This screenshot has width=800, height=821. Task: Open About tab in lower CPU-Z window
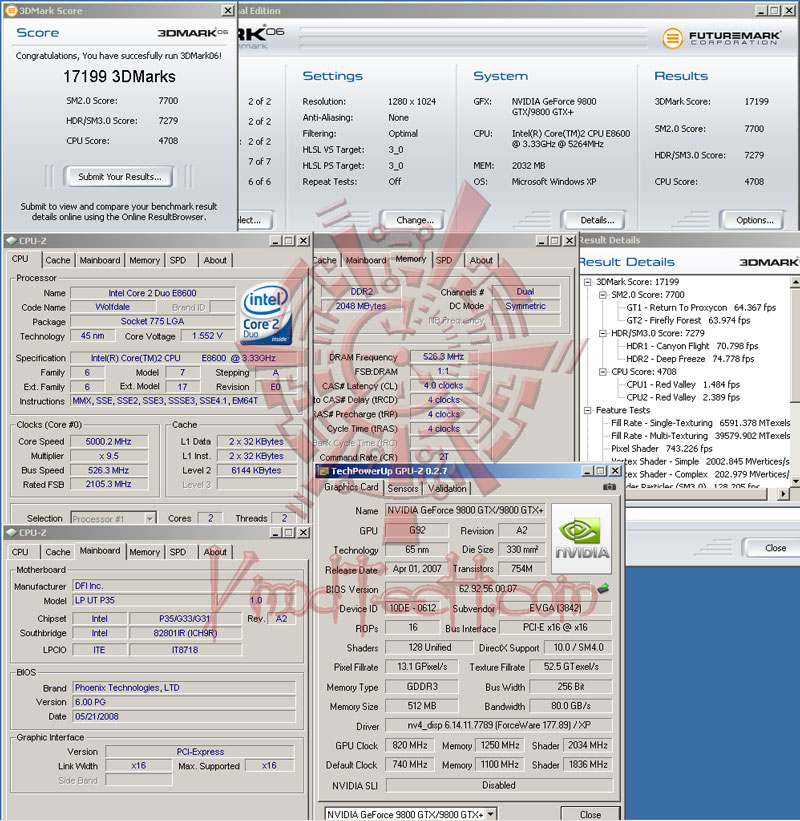click(x=215, y=552)
